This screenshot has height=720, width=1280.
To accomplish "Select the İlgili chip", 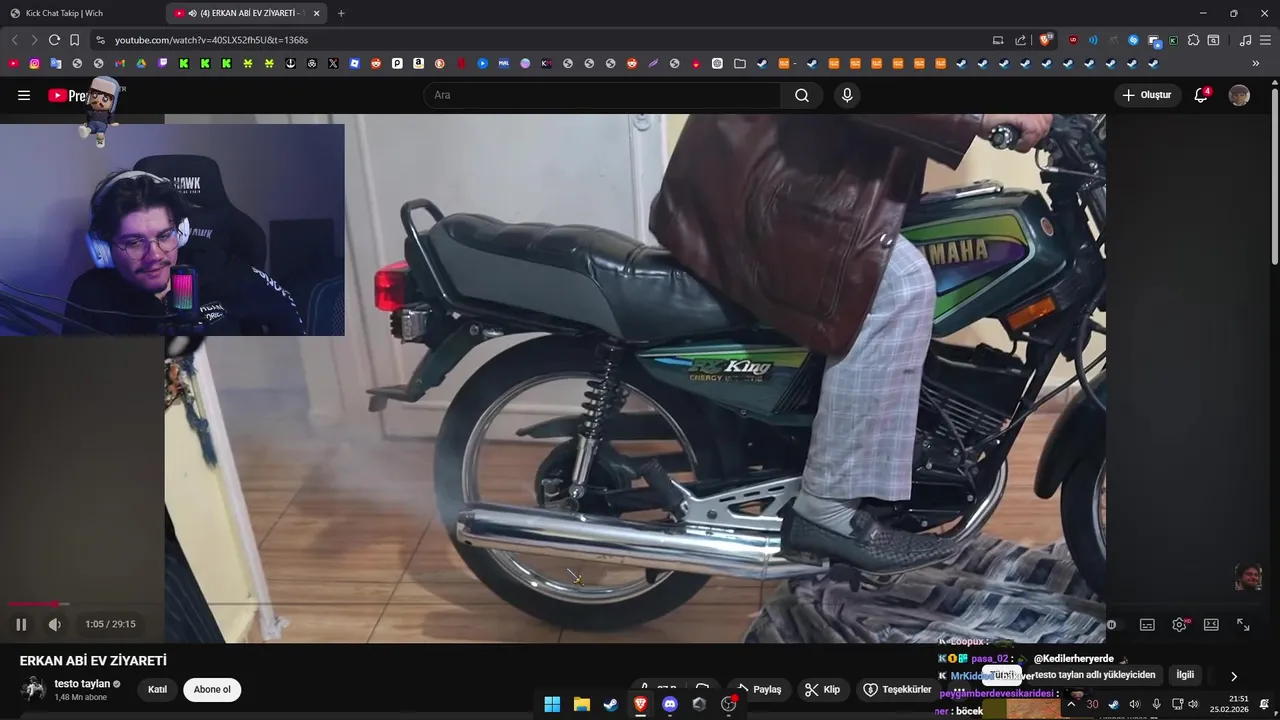I will click(x=1185, y=675).
